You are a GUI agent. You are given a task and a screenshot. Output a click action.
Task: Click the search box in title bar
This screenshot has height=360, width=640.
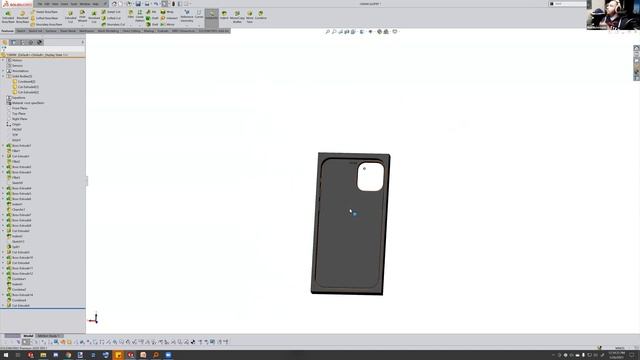[x=570, y=4]
